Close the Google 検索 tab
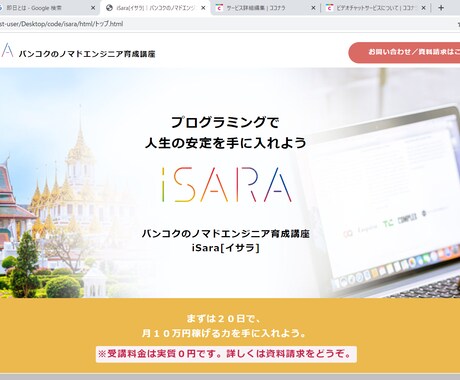The height and width of the screenshot is (380, 460). [93, 8]
